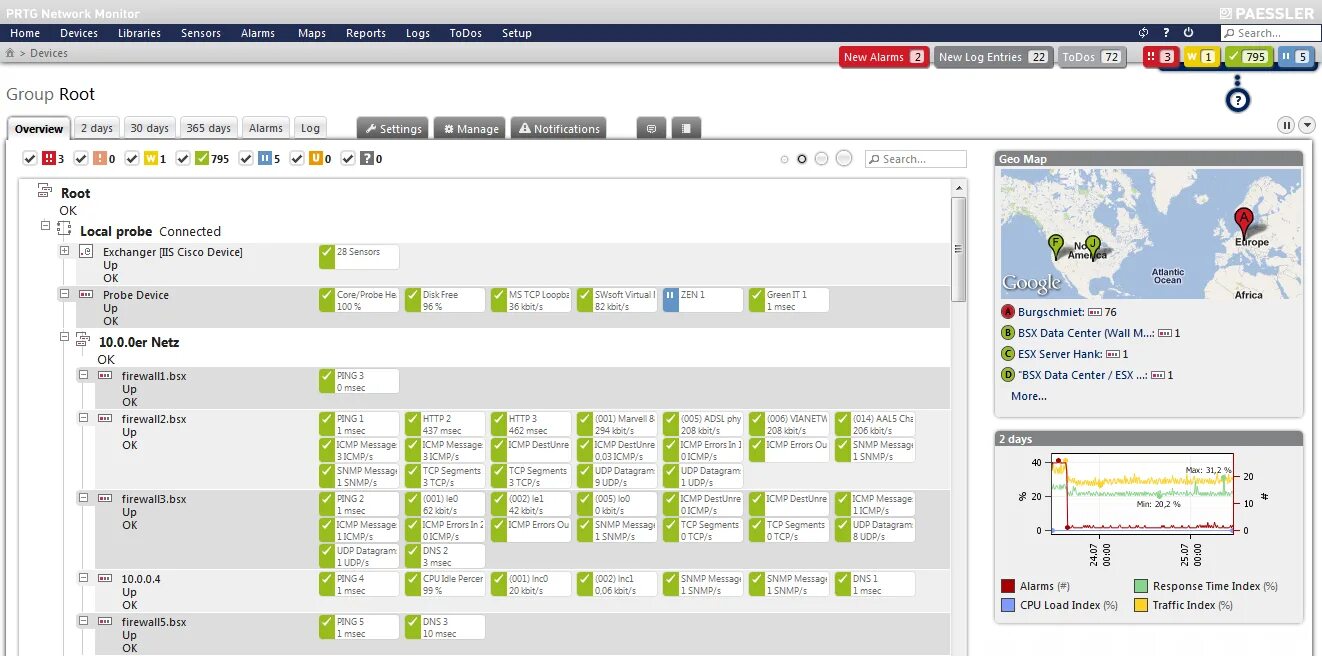Switch to the 365 days tab
1322x656 pixels.
tap(209, 128)
